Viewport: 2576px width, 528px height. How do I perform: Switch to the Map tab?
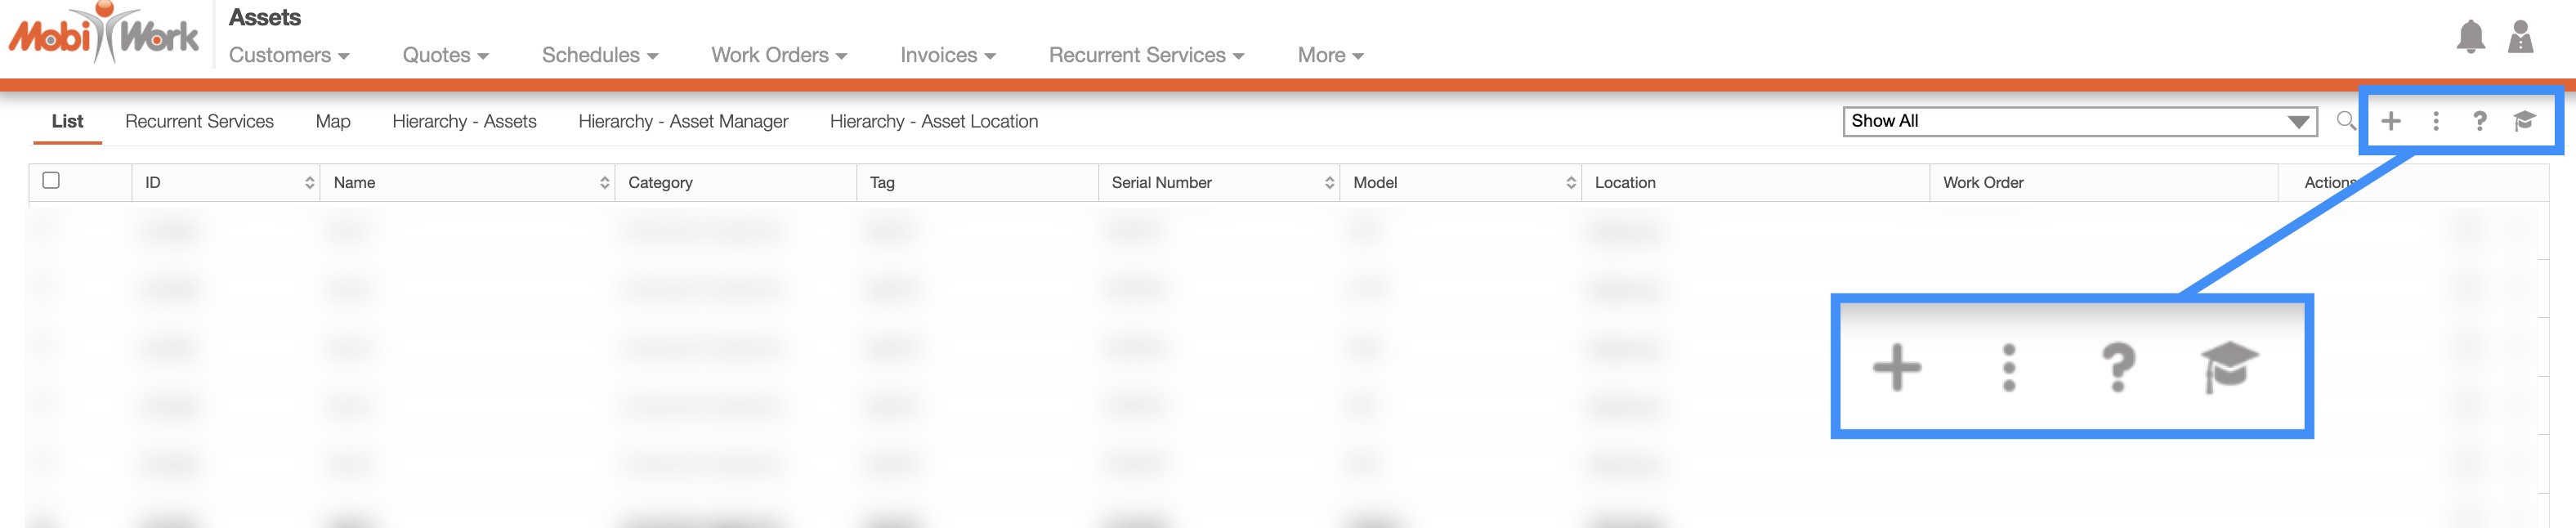pos(332,121)
